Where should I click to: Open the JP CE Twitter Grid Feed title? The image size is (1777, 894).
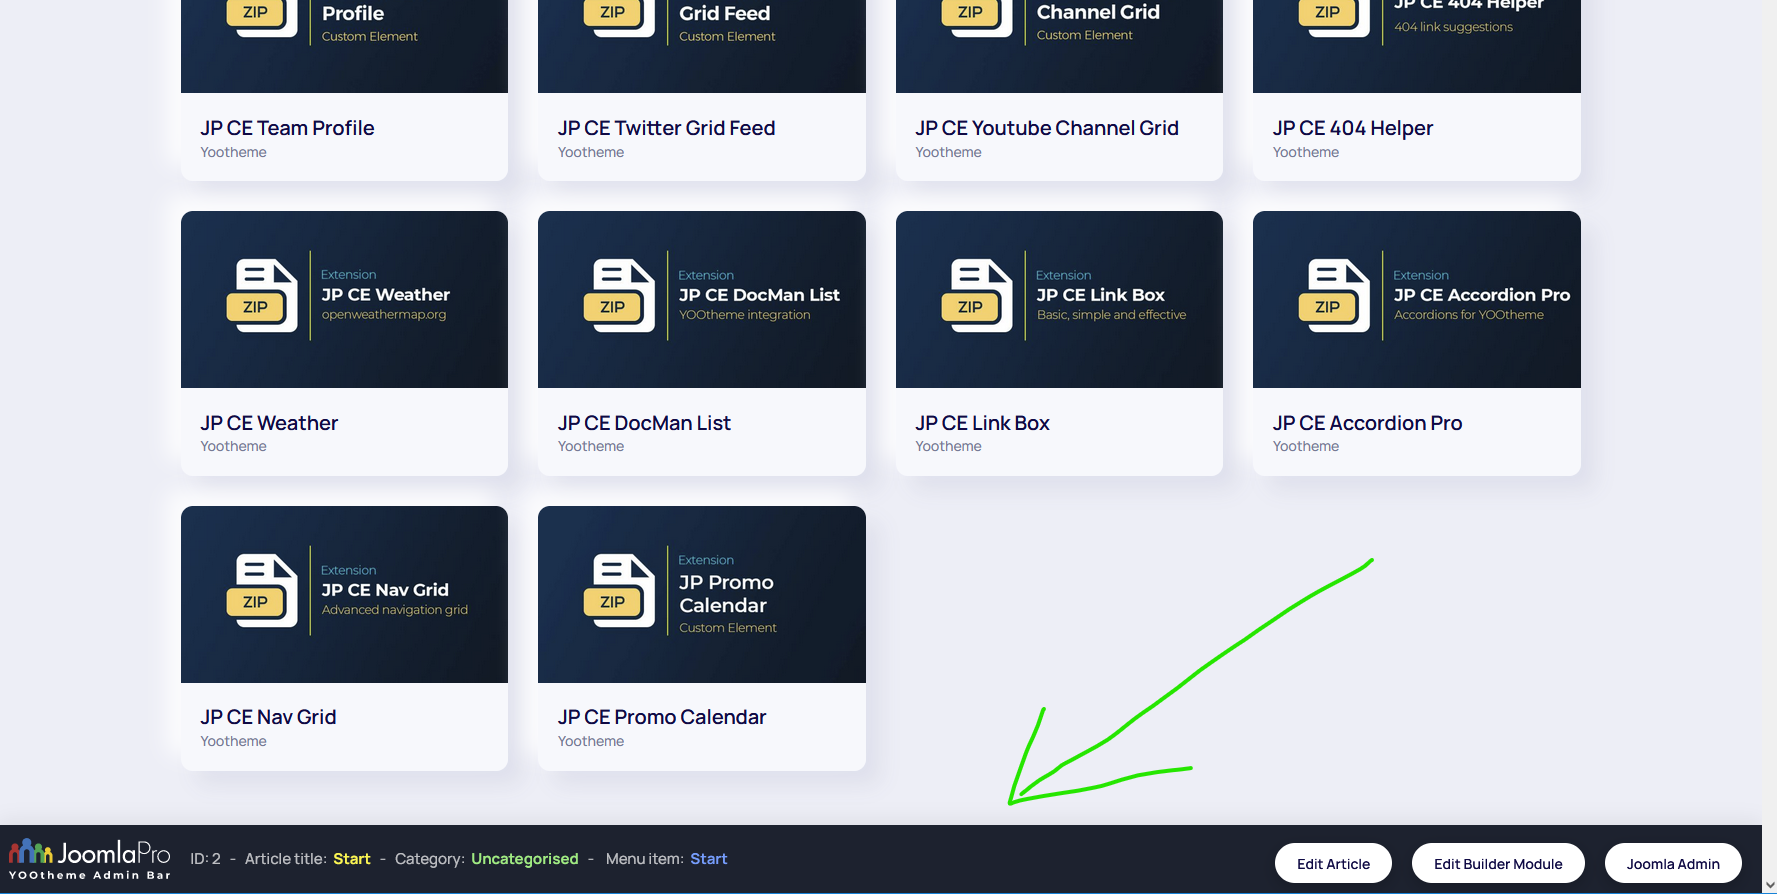[x=667, y=128]
